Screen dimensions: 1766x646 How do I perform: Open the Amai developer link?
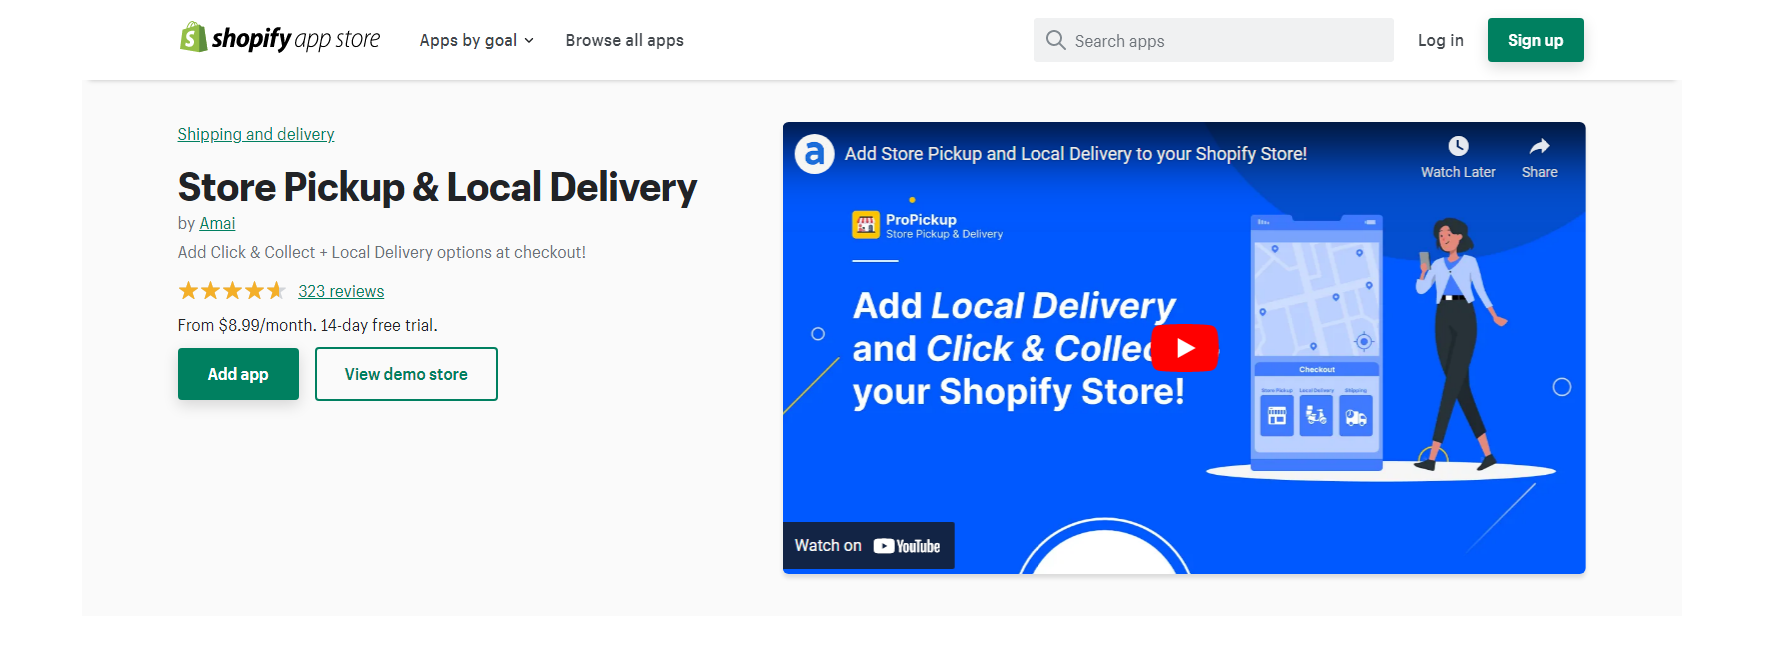click(217, 223)
